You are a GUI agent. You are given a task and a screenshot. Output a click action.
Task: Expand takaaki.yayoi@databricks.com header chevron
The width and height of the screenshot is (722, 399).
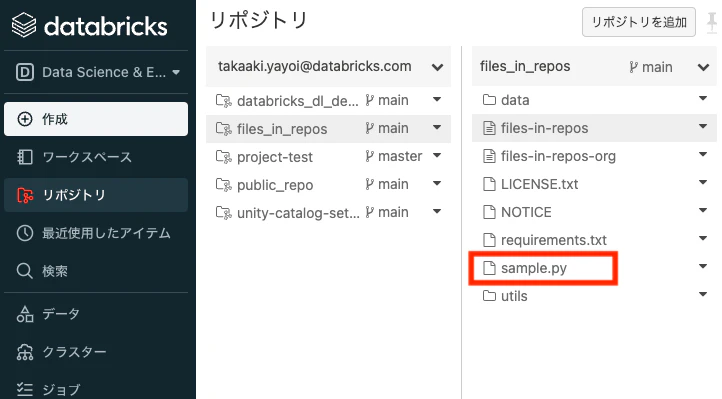[x=437, y=67]
